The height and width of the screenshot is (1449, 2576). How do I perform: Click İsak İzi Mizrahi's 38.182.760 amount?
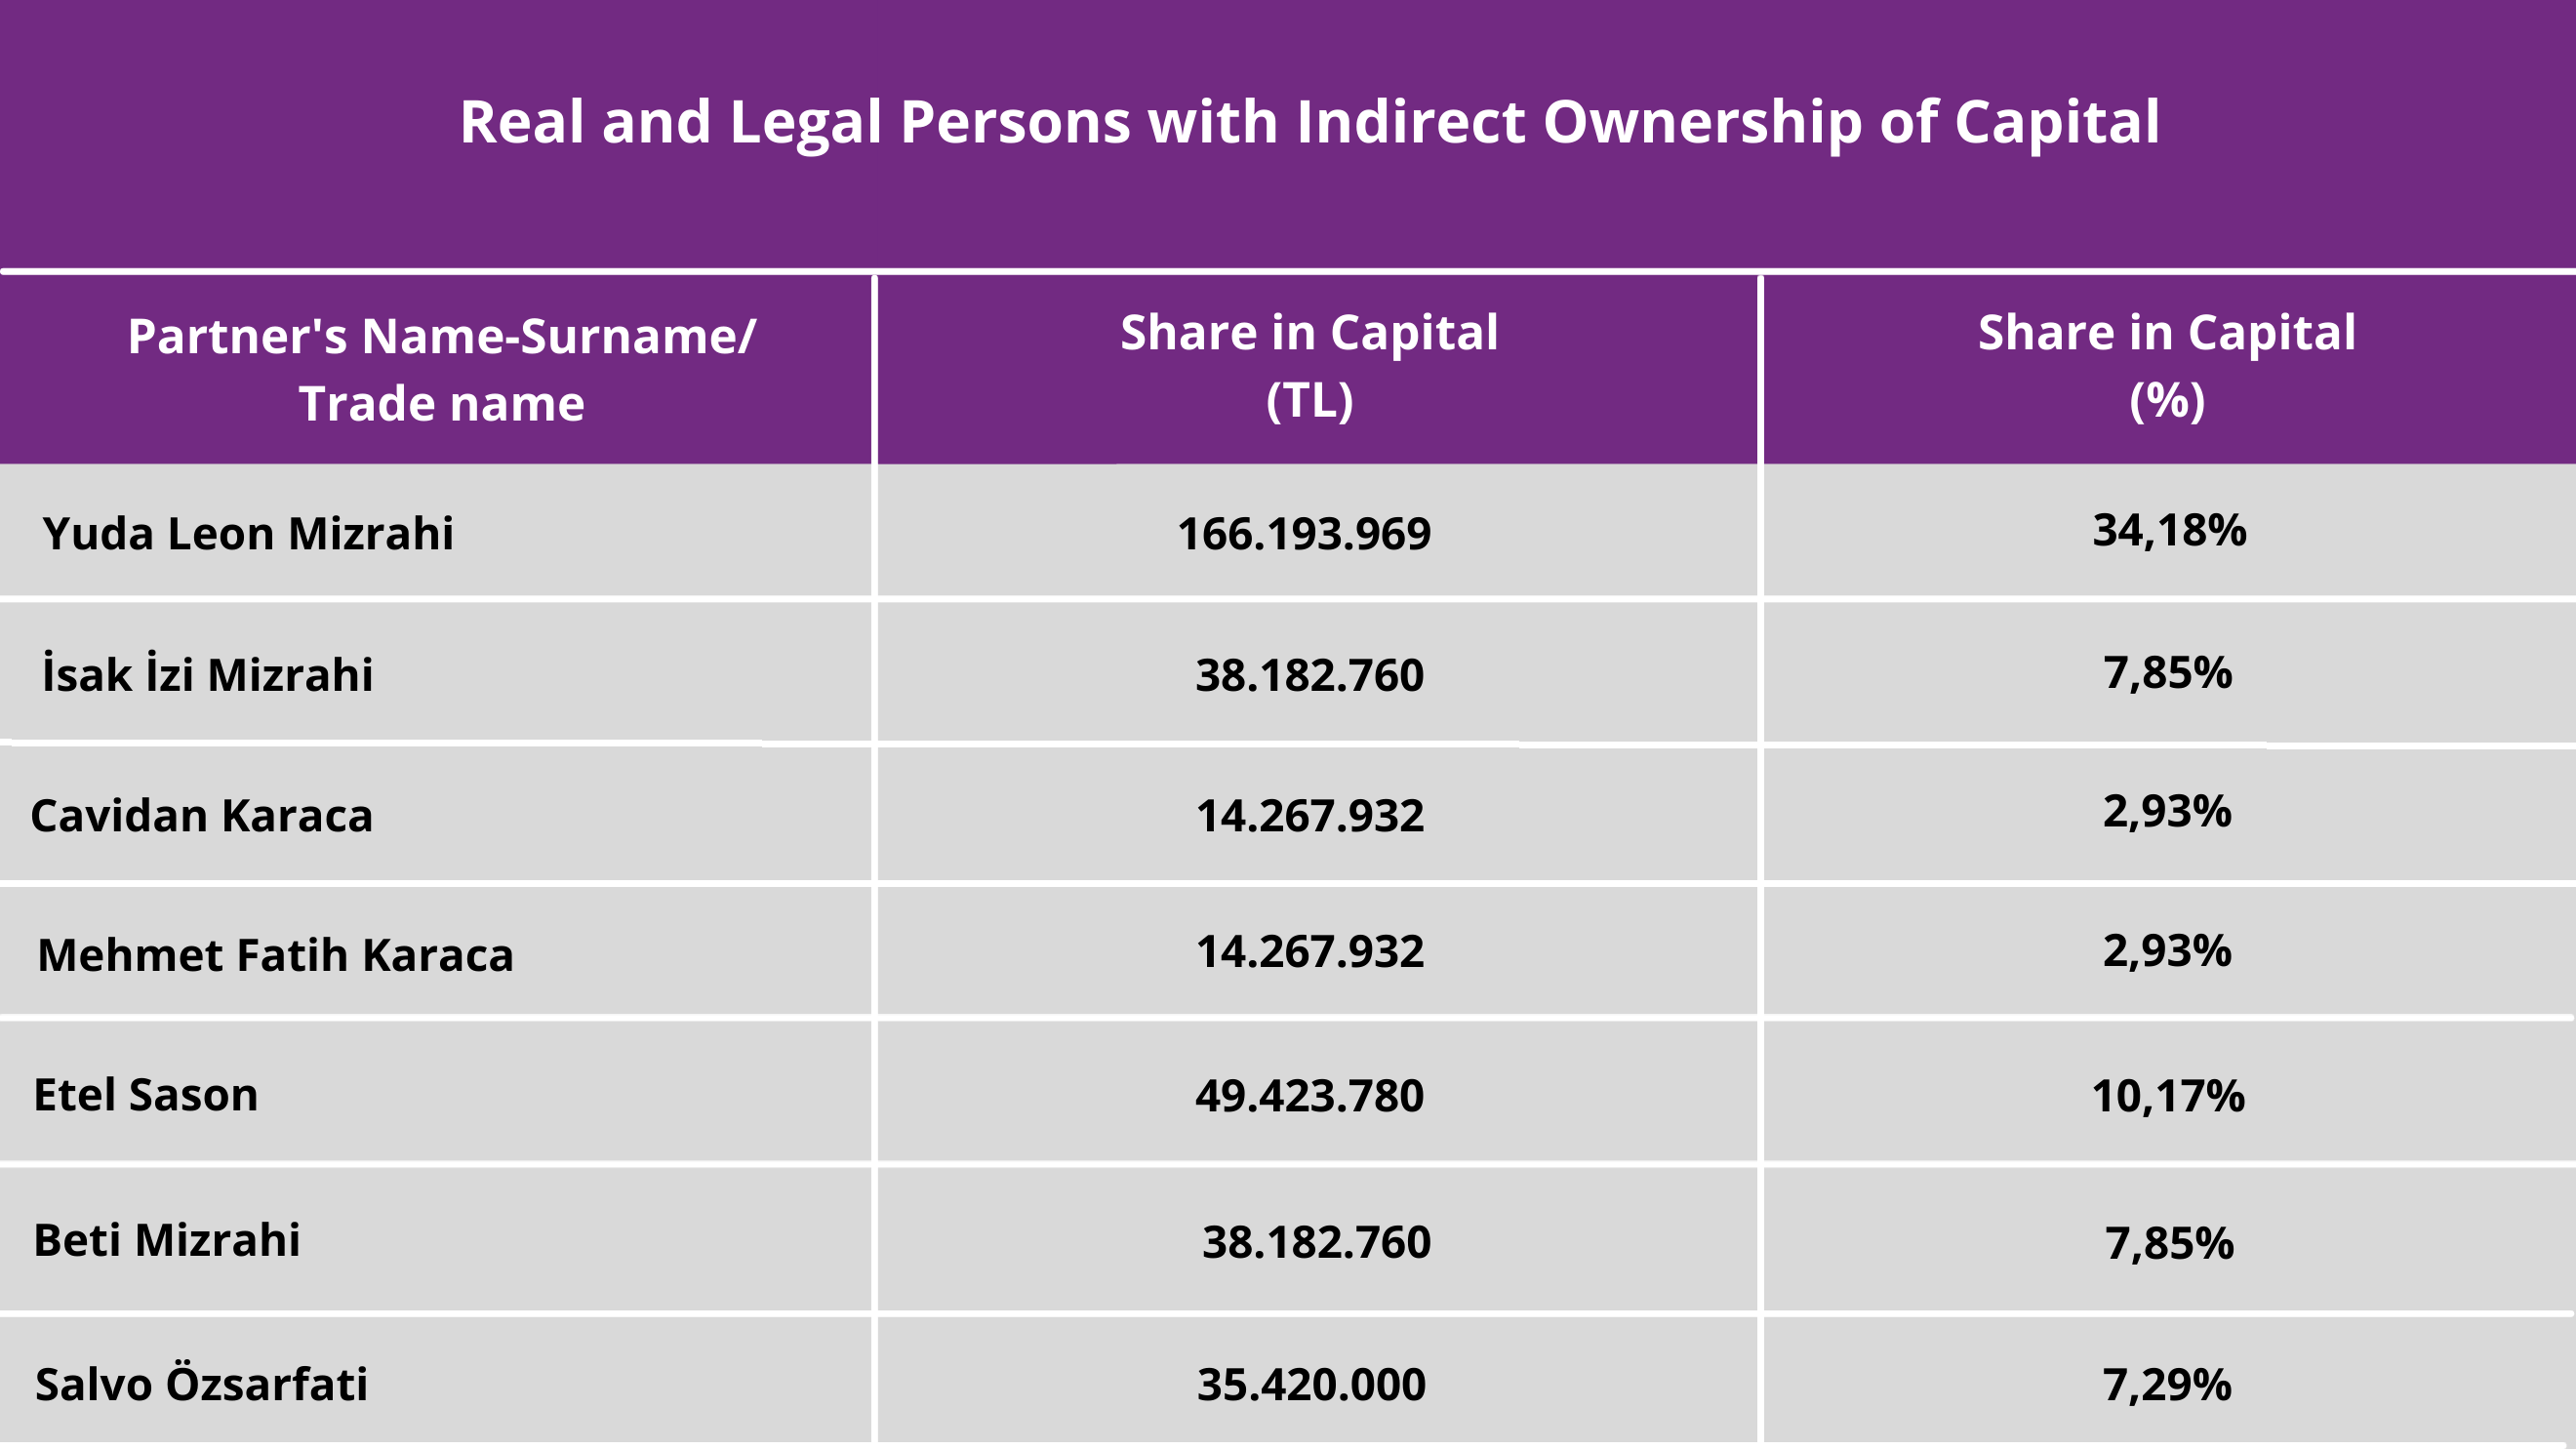pyautogui.click(x=1309, y=675)
